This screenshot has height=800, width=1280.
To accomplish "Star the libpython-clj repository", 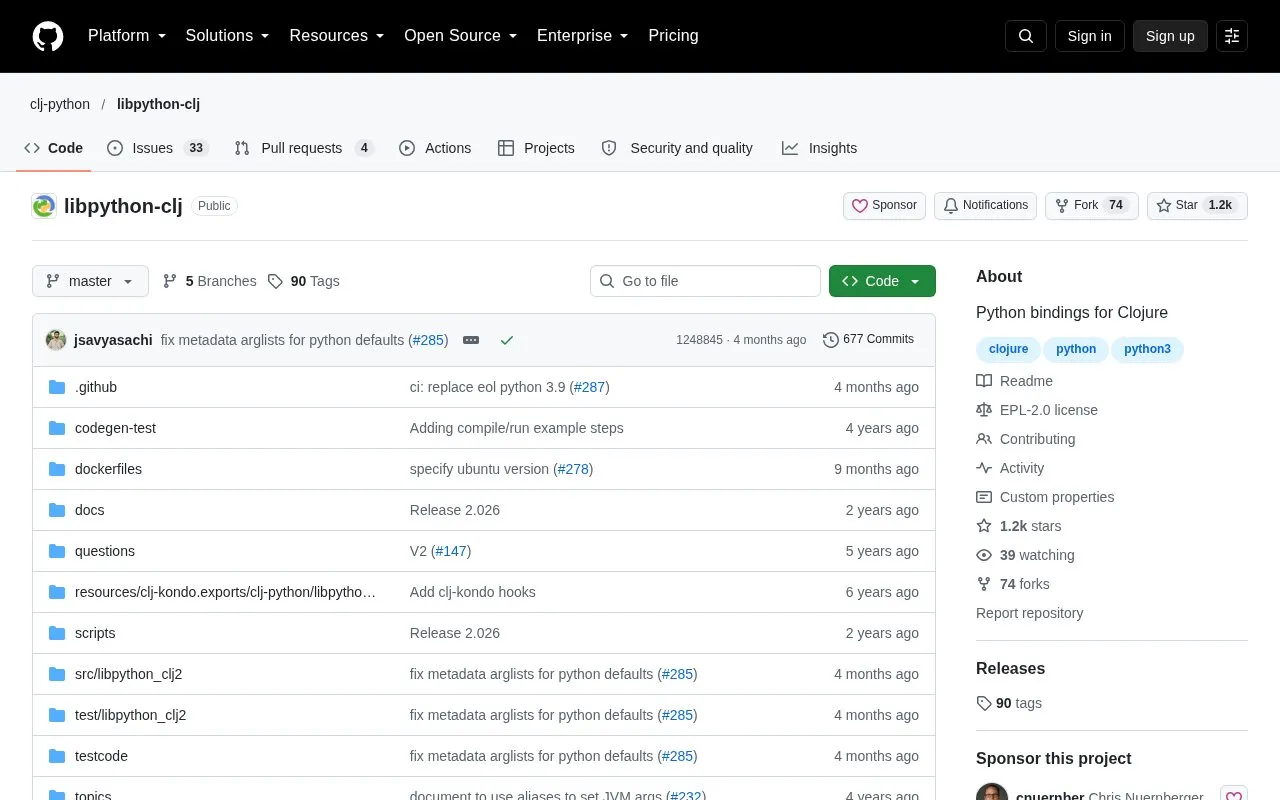I will (x=1197, y=206).
